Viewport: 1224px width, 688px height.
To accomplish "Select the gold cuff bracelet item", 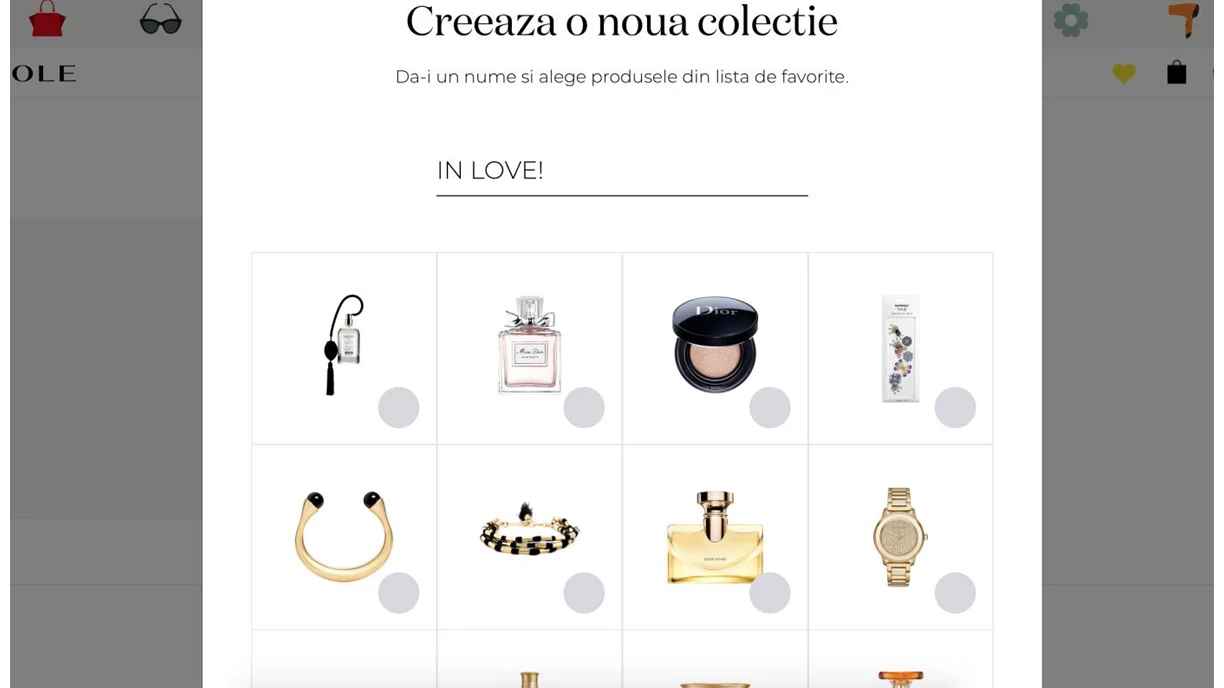I will [344, 537].
